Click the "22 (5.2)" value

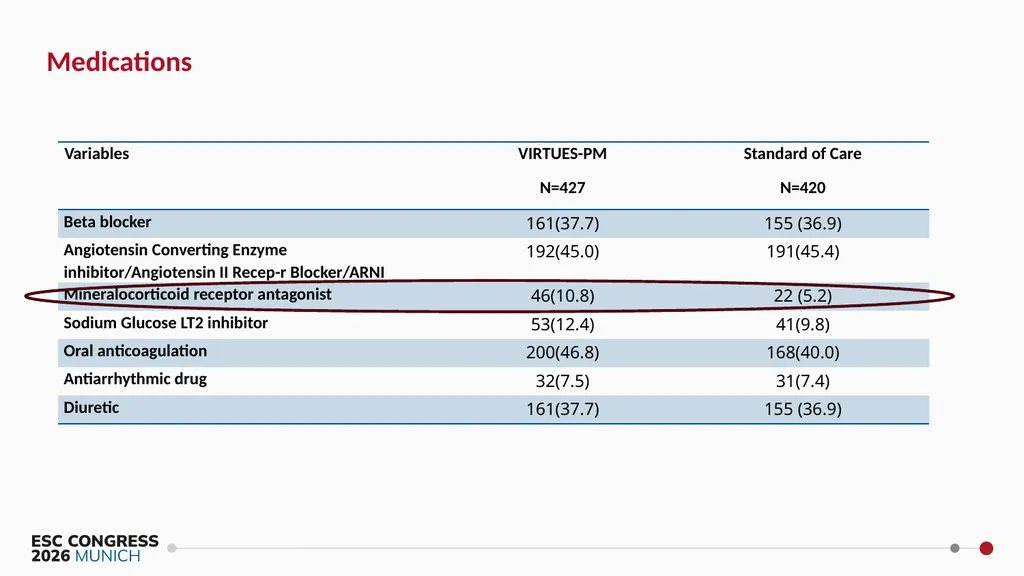click(803, 296)
